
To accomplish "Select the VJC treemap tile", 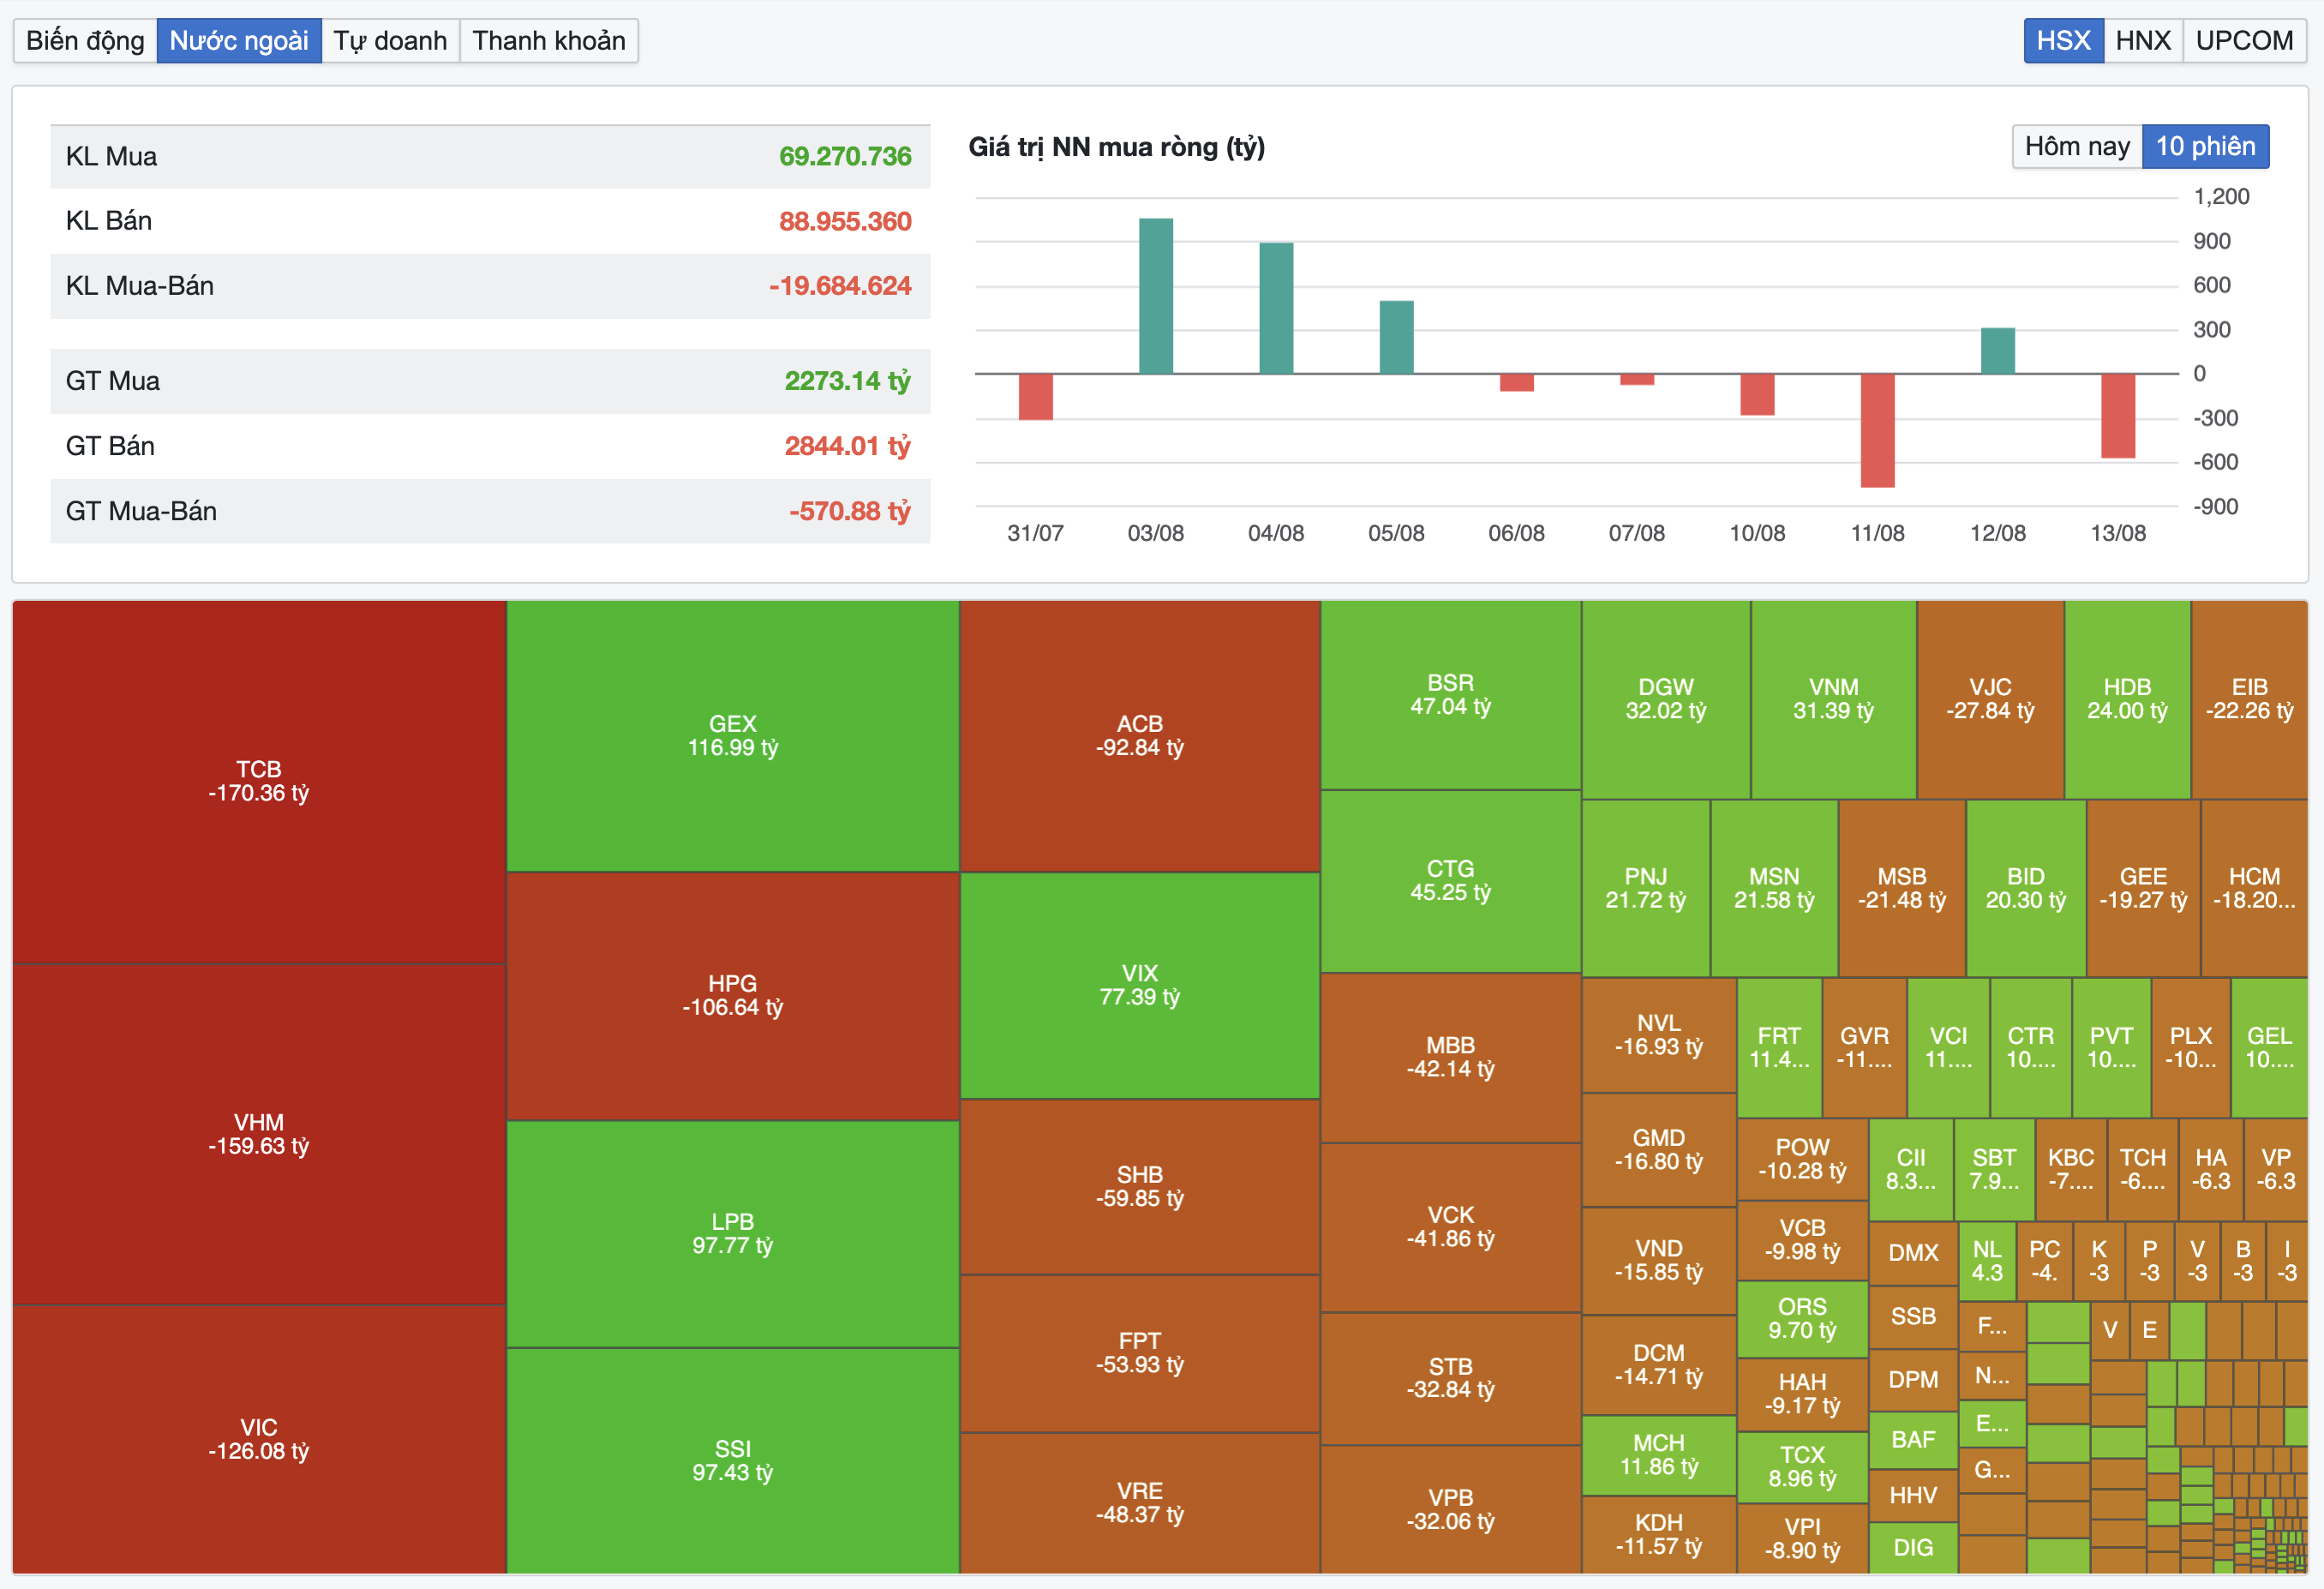I will (x=1991, y=699).
